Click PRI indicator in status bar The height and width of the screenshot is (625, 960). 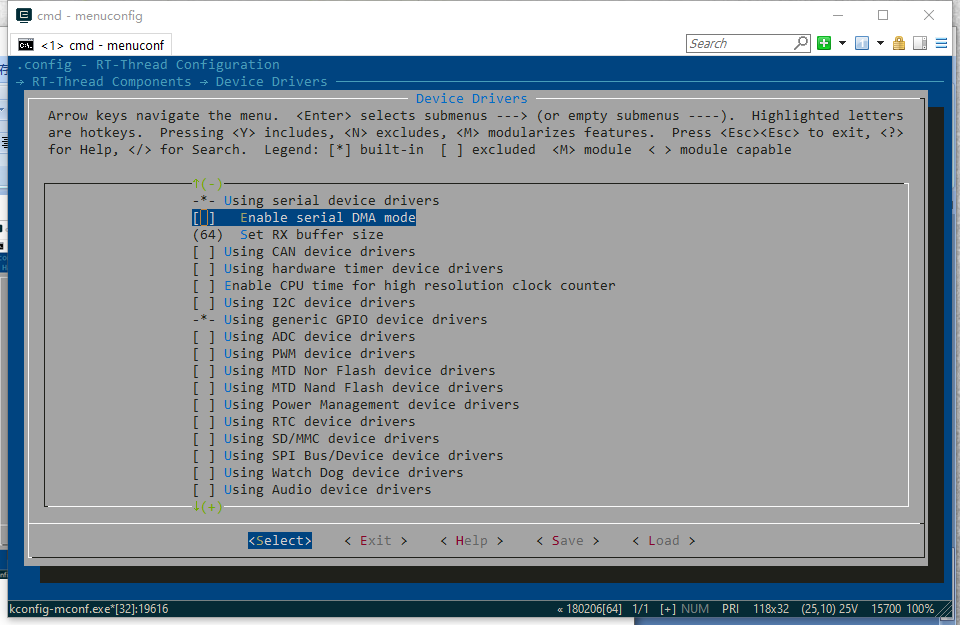click(x=730, y=609)
